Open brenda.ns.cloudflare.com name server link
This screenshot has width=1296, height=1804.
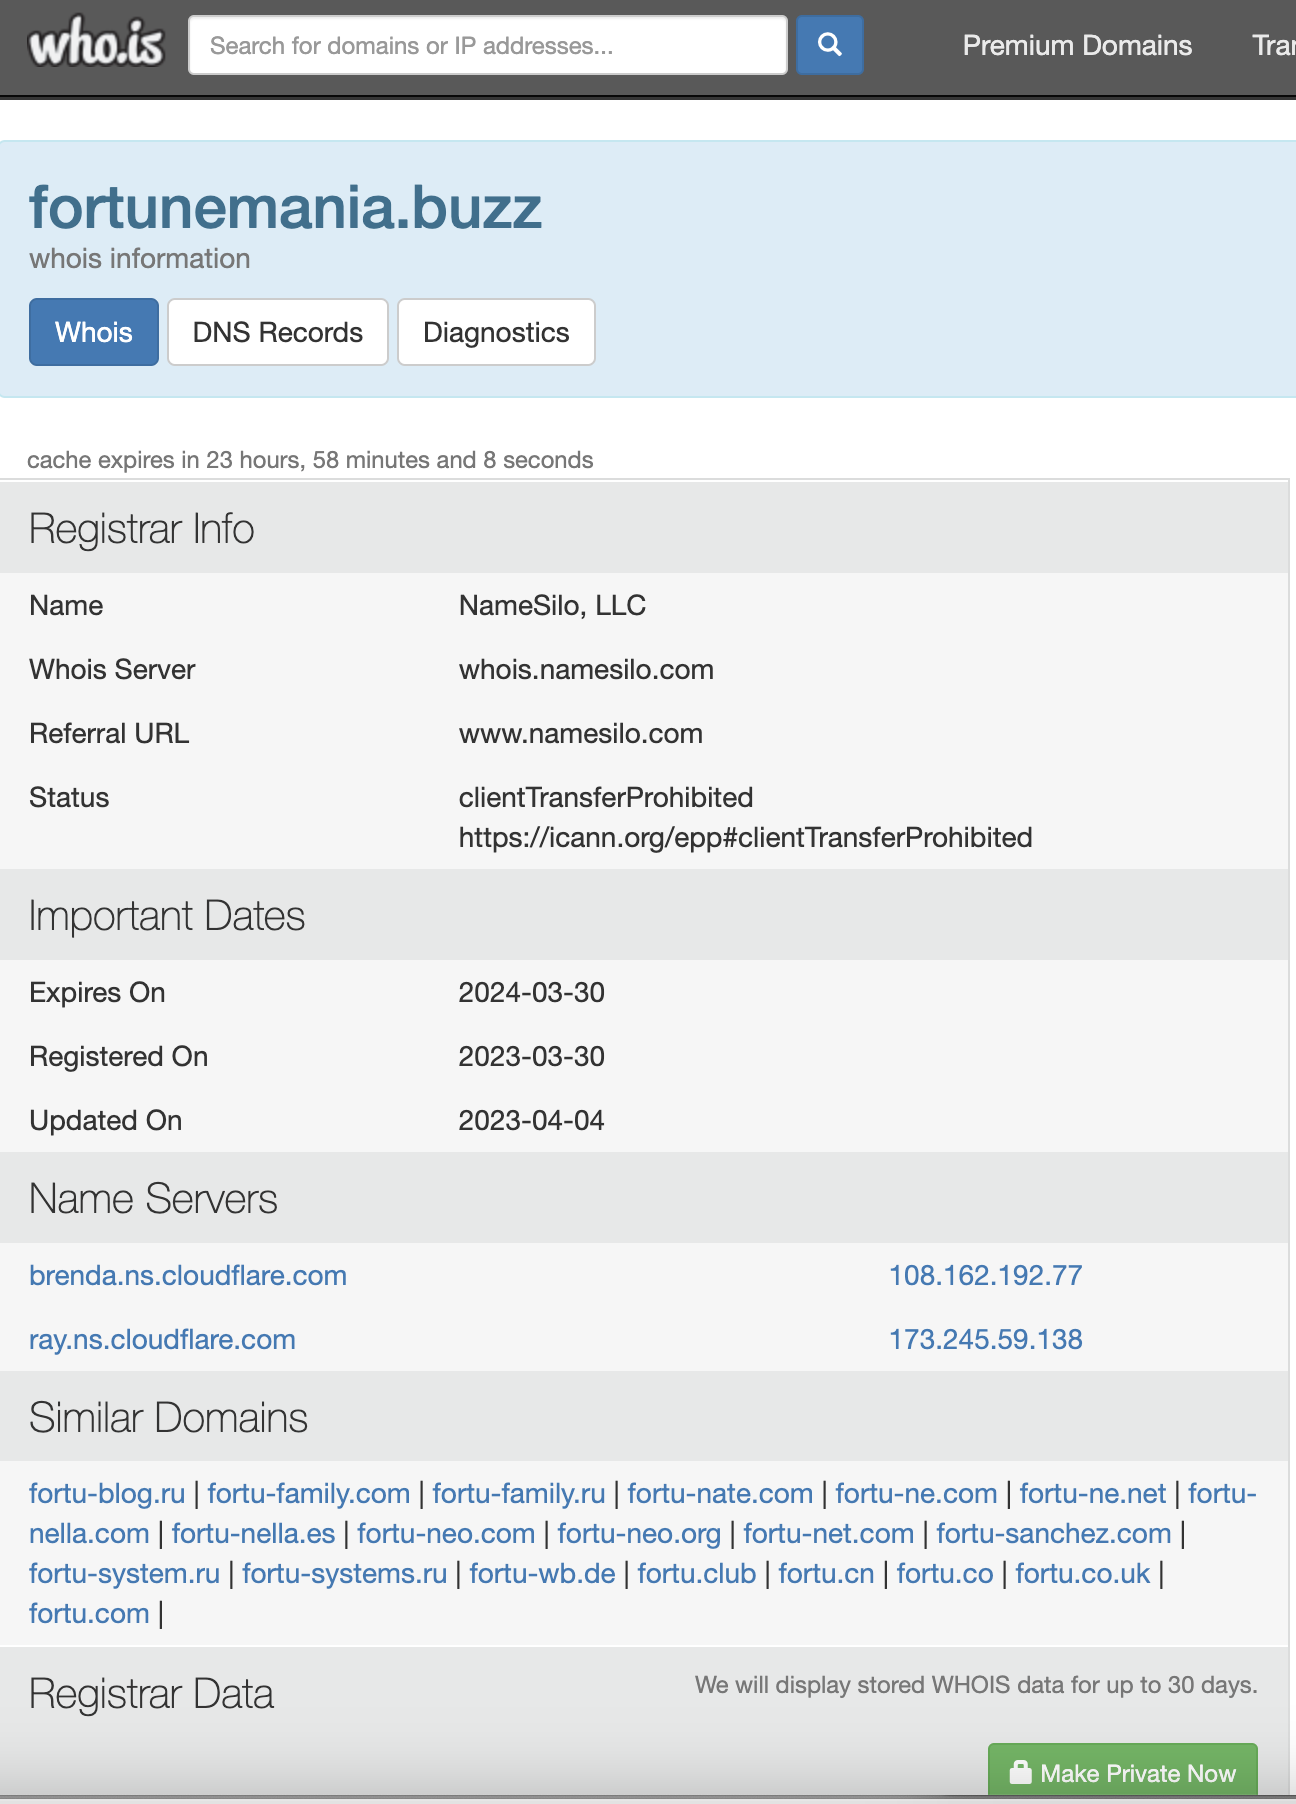pyautogui.click(x=188, y=1276)
